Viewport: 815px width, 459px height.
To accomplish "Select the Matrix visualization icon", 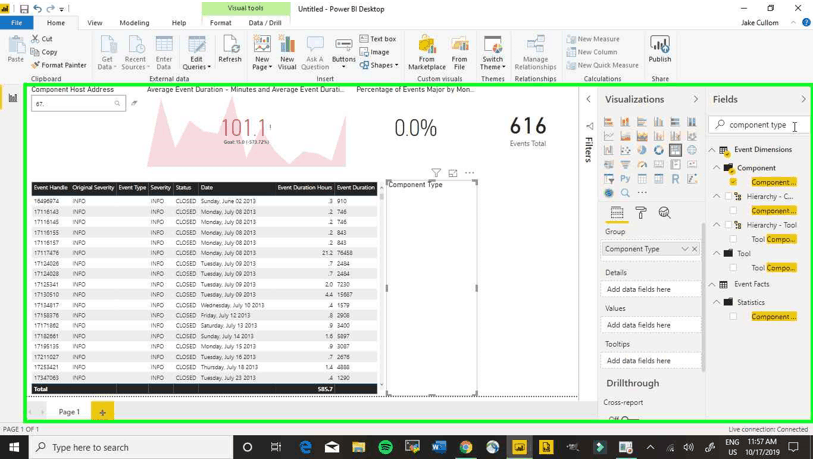I will pyautogui.click(x=659, y=179).
